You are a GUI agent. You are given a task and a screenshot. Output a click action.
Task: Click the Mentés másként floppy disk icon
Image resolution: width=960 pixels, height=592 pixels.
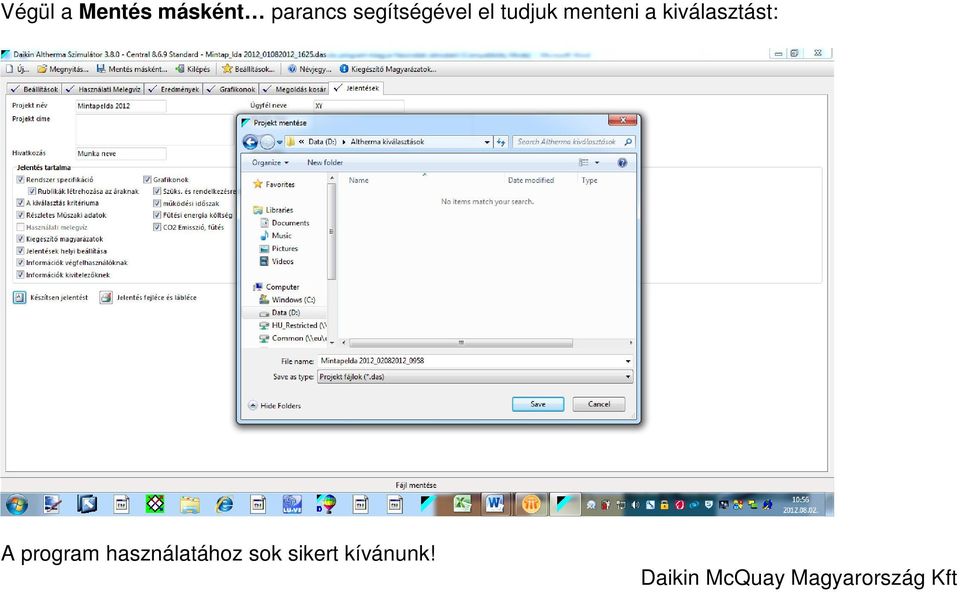point(101,69)
